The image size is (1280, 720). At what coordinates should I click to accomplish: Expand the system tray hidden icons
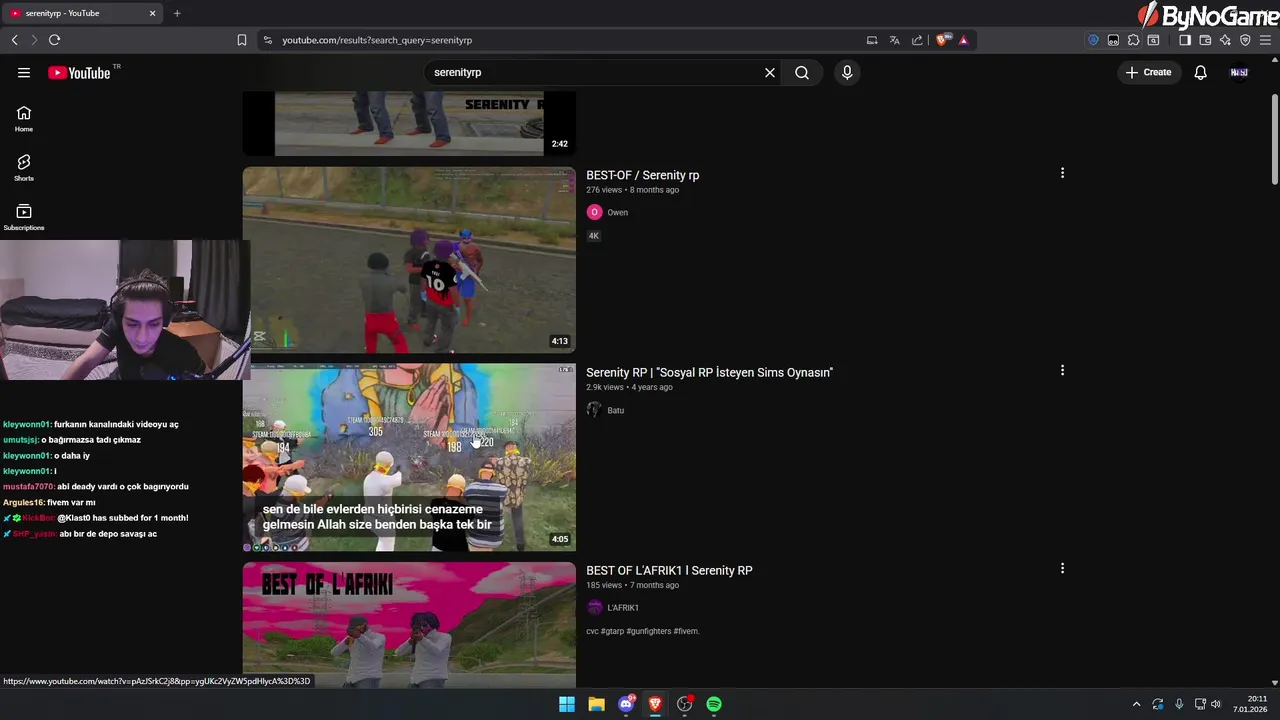[1136, 704]
